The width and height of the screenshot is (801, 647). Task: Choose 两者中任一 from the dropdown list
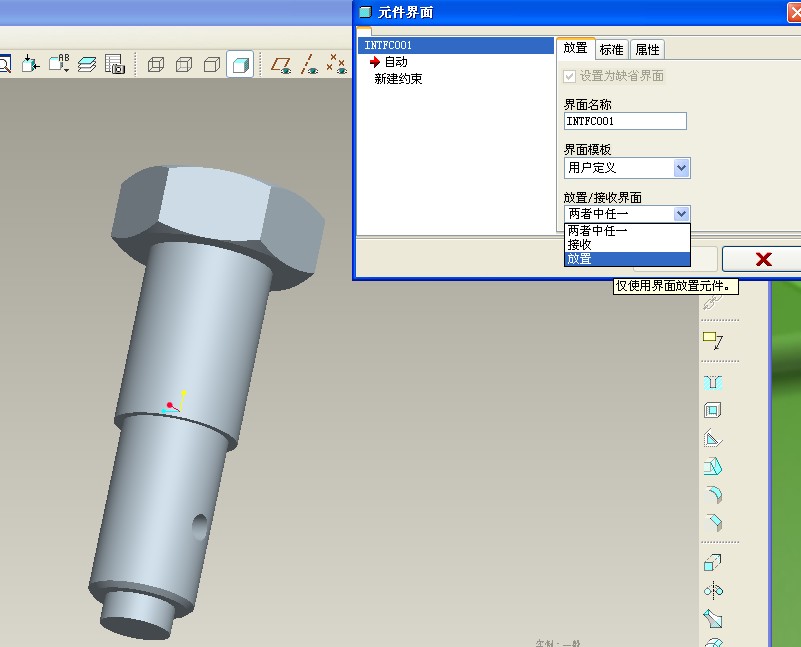(627, 231)
